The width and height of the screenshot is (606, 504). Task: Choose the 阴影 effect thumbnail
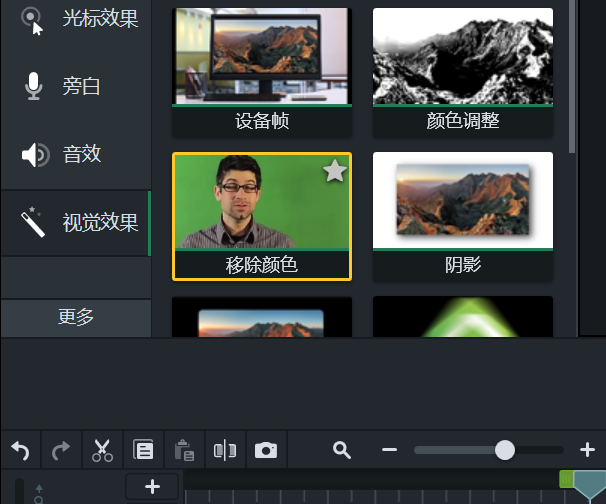click(463, 200)
